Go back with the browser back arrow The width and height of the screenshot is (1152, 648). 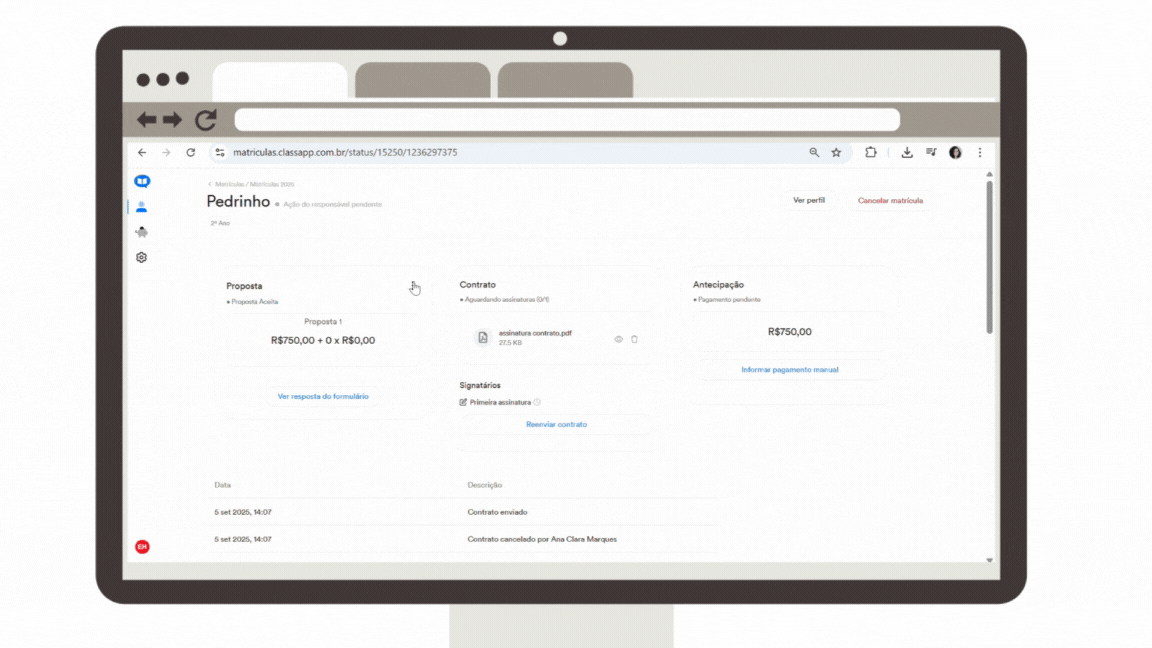tap(142, 153)
